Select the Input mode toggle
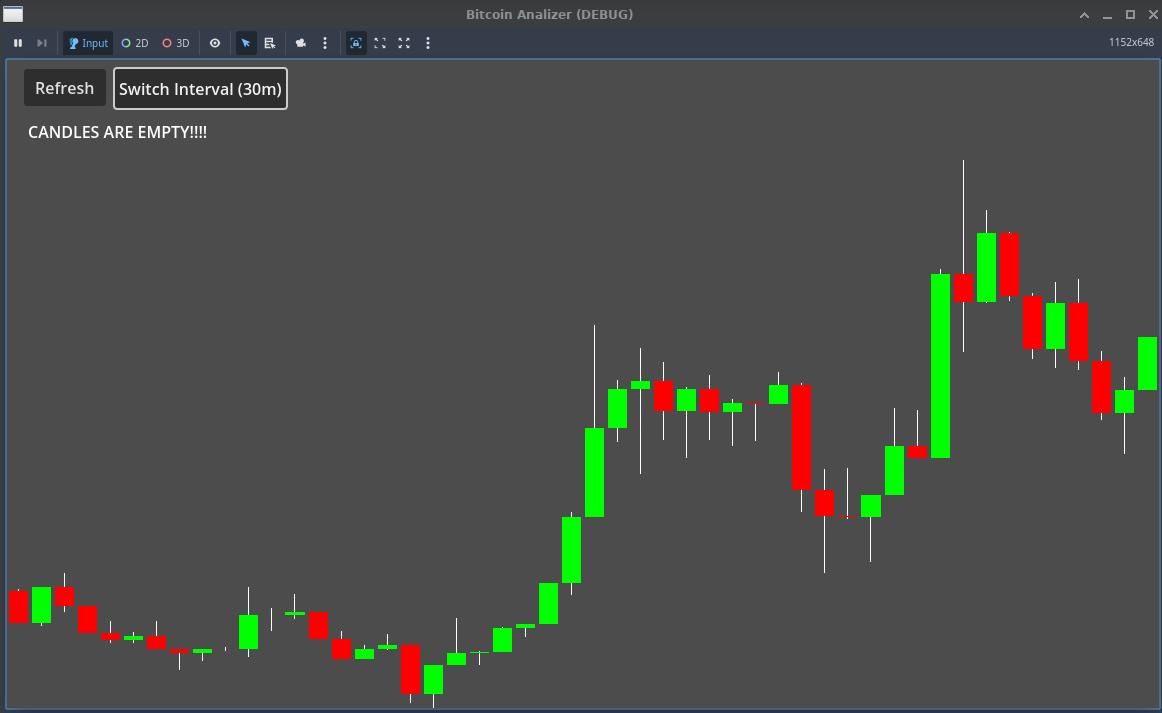Viewport: 1162px width, 713px height. tap(88, 43)
